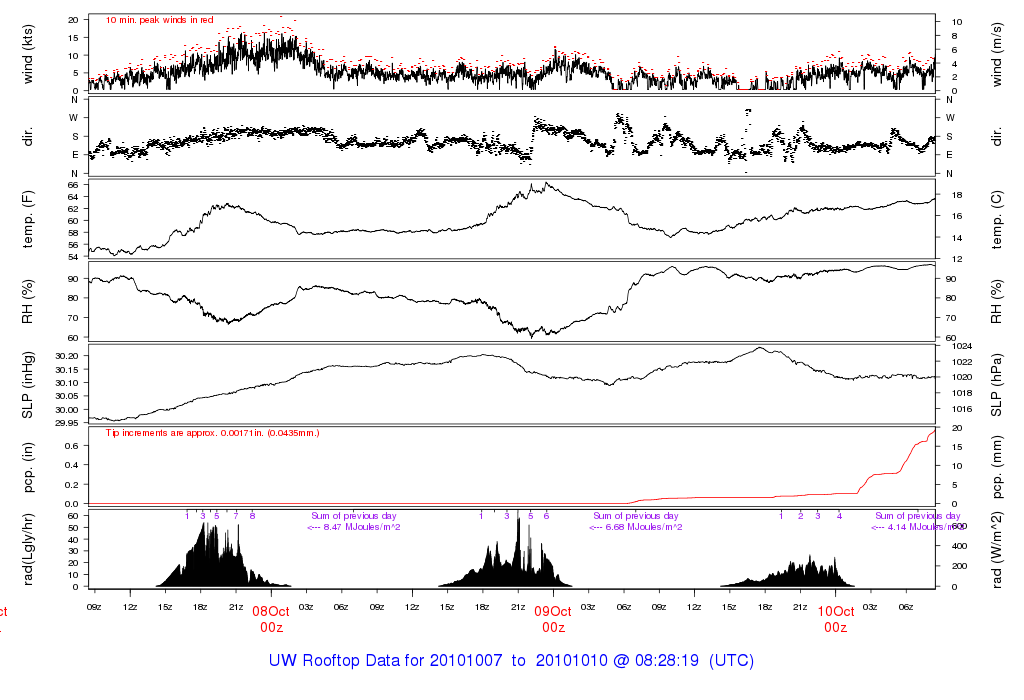Click the temperature curve's highest peak
Image resolution: width=1024 pixels, height=700 pixels.
546,183
